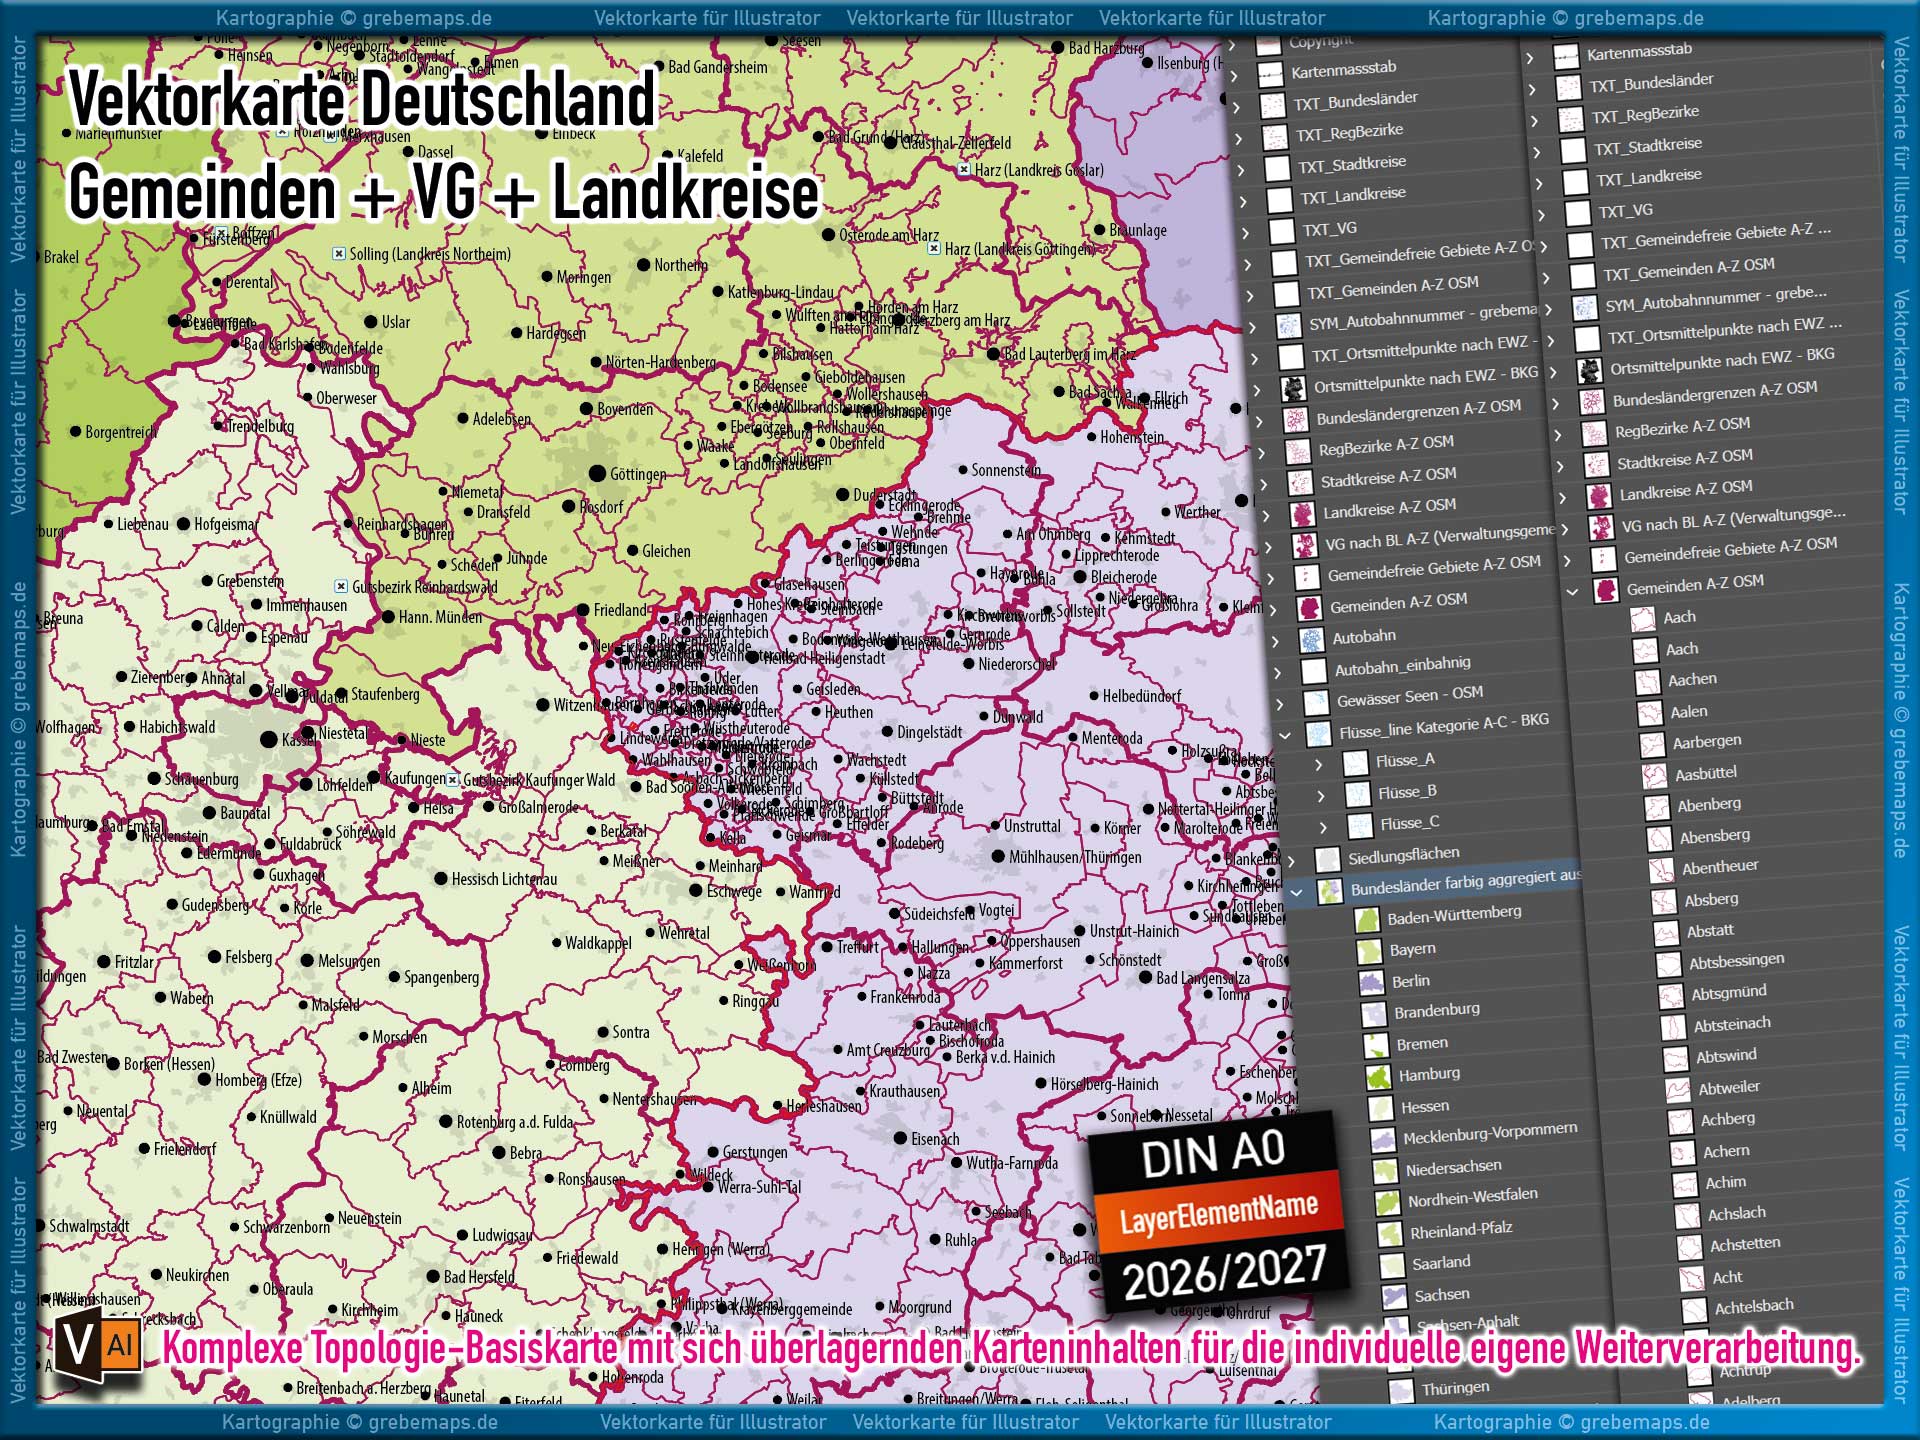The height and width of the screenshot is (1440, 1920).
Task: Click the Aalen path thumbnail
Action: [1651, 715]
